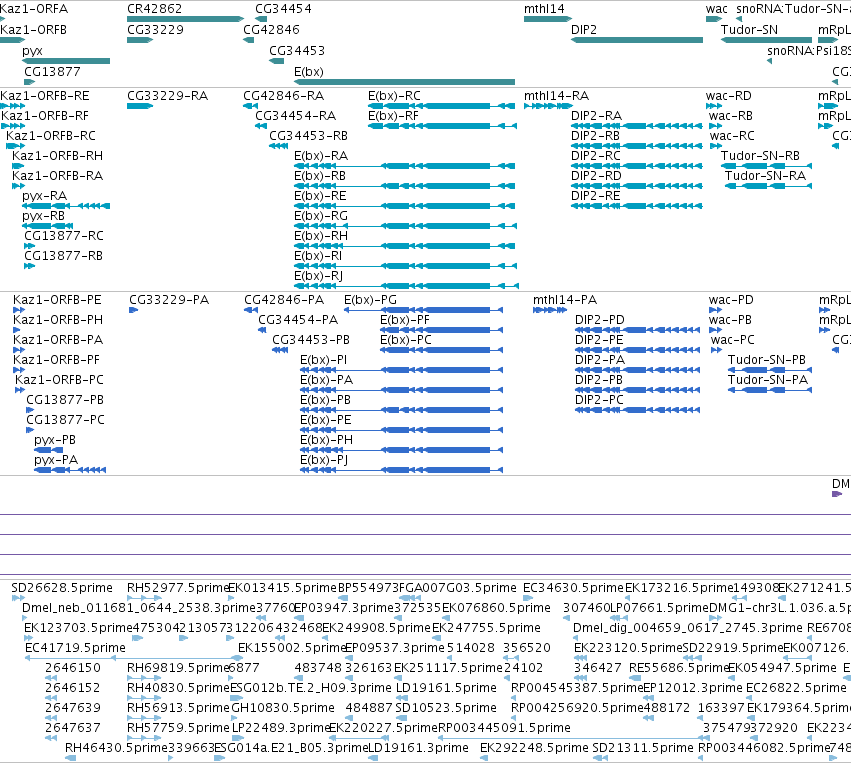Select the pyx-RA transcript label
This screenshot has width=851, height=763.
(45, 196)
